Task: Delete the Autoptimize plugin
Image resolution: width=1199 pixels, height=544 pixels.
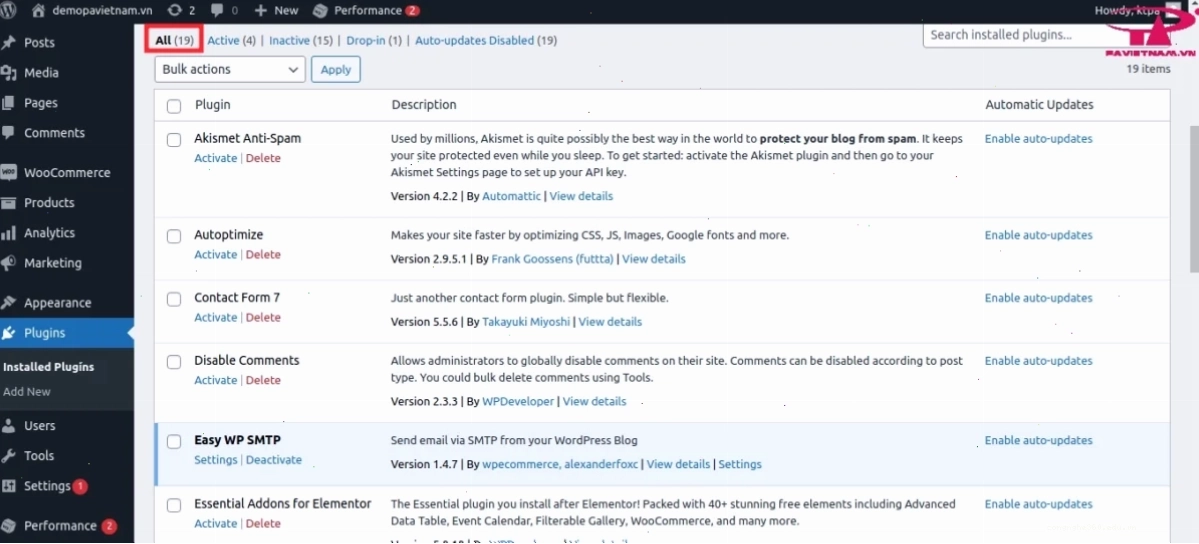Action: click(263, 255)
